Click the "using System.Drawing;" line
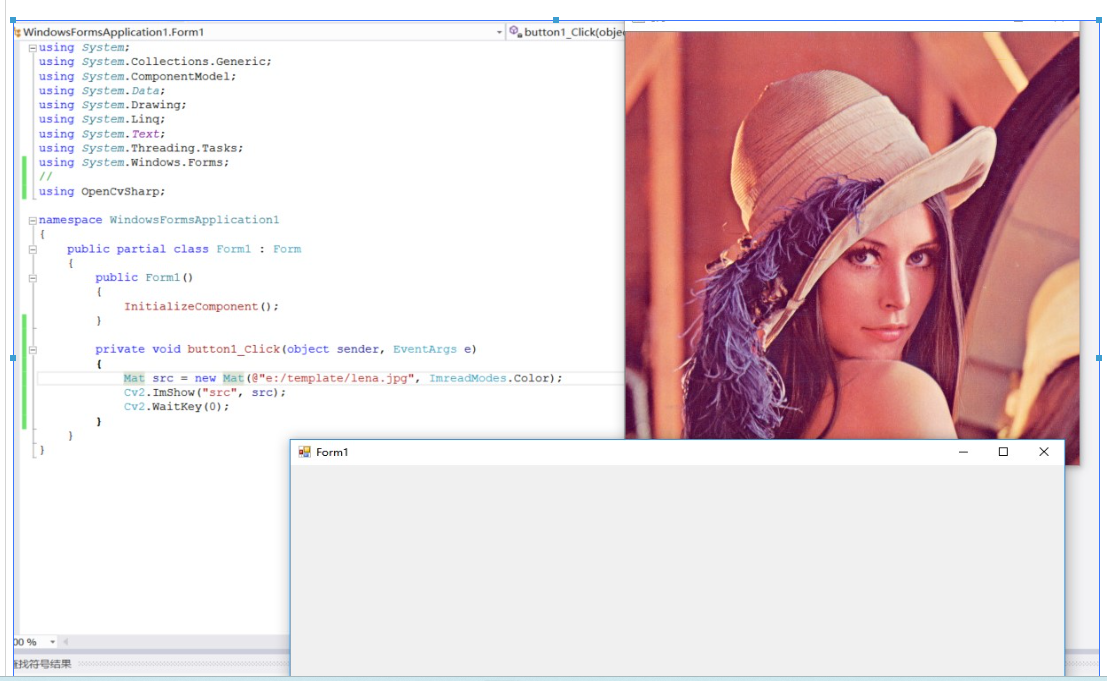 (113, 104)
